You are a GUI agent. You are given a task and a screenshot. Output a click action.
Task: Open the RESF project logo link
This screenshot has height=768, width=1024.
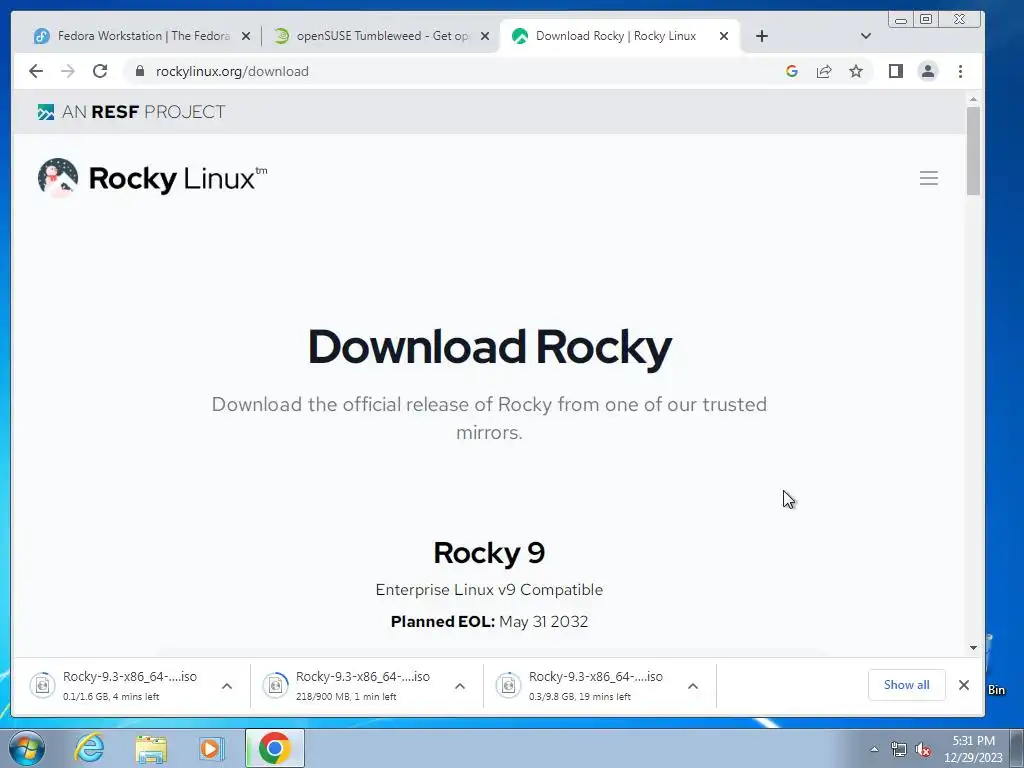(x=131, y=112)
